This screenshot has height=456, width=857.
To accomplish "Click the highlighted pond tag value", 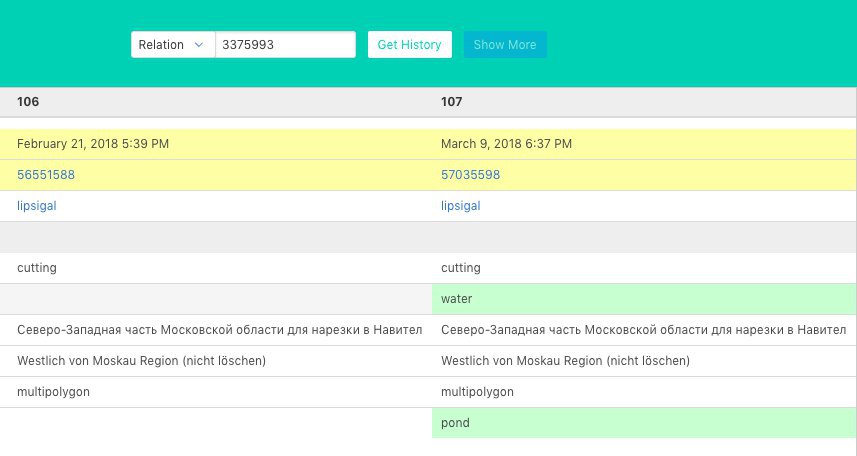I will coord(644,423).
